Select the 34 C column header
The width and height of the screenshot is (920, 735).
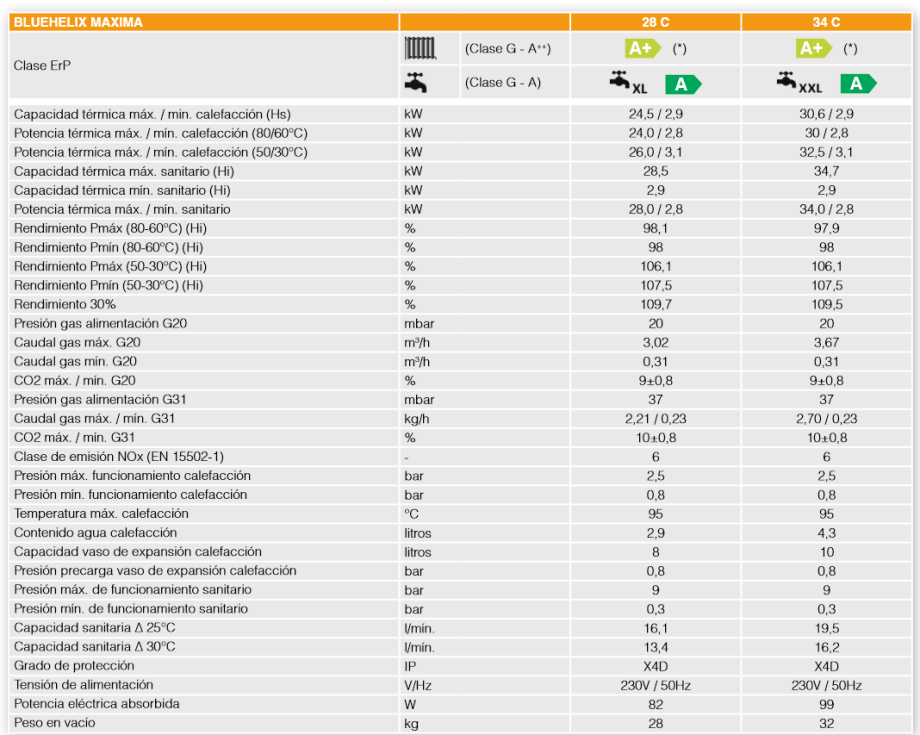[x=827, y=22]
